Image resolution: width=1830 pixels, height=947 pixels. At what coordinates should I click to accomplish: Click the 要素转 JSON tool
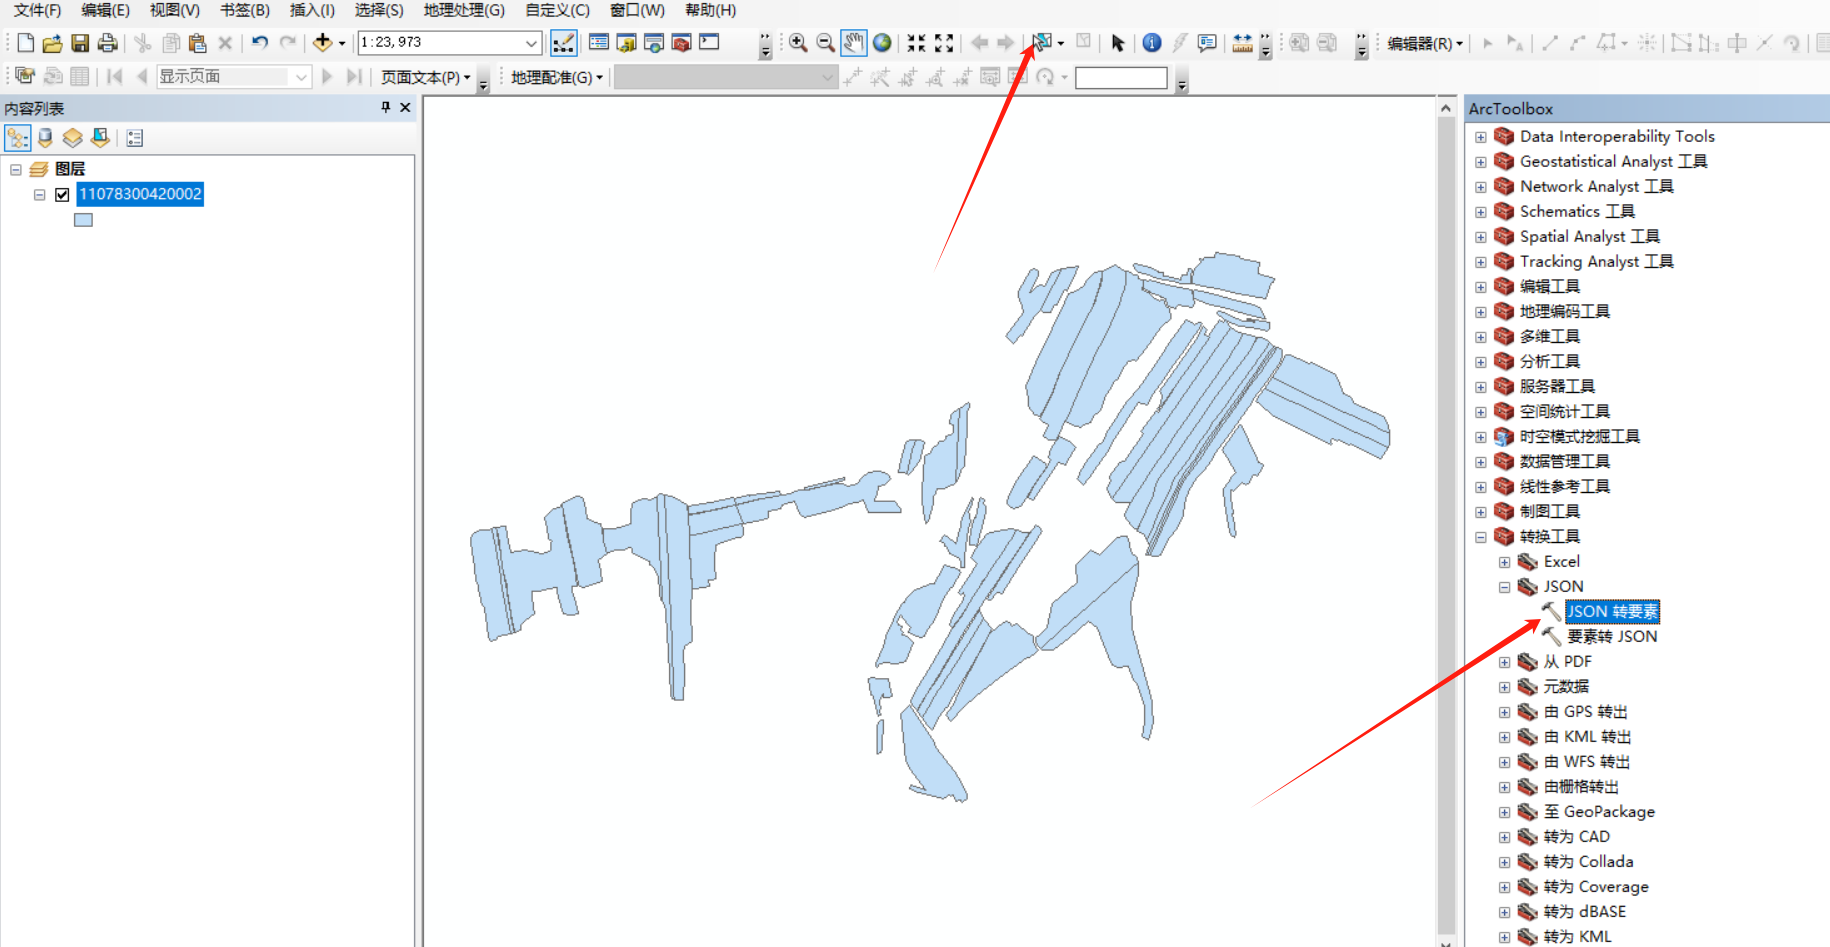click(x=1611, y=636)
